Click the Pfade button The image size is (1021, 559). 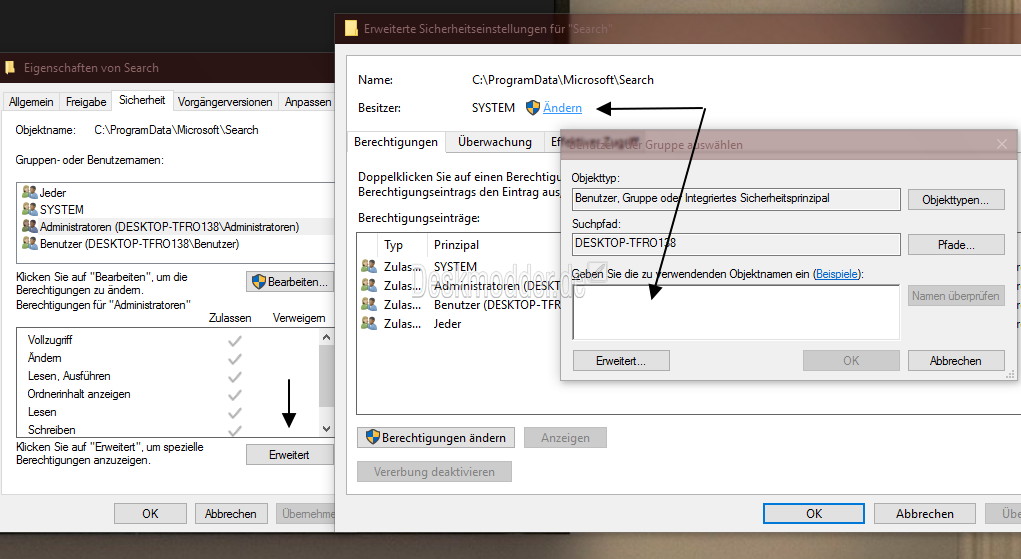coord(955,244)
